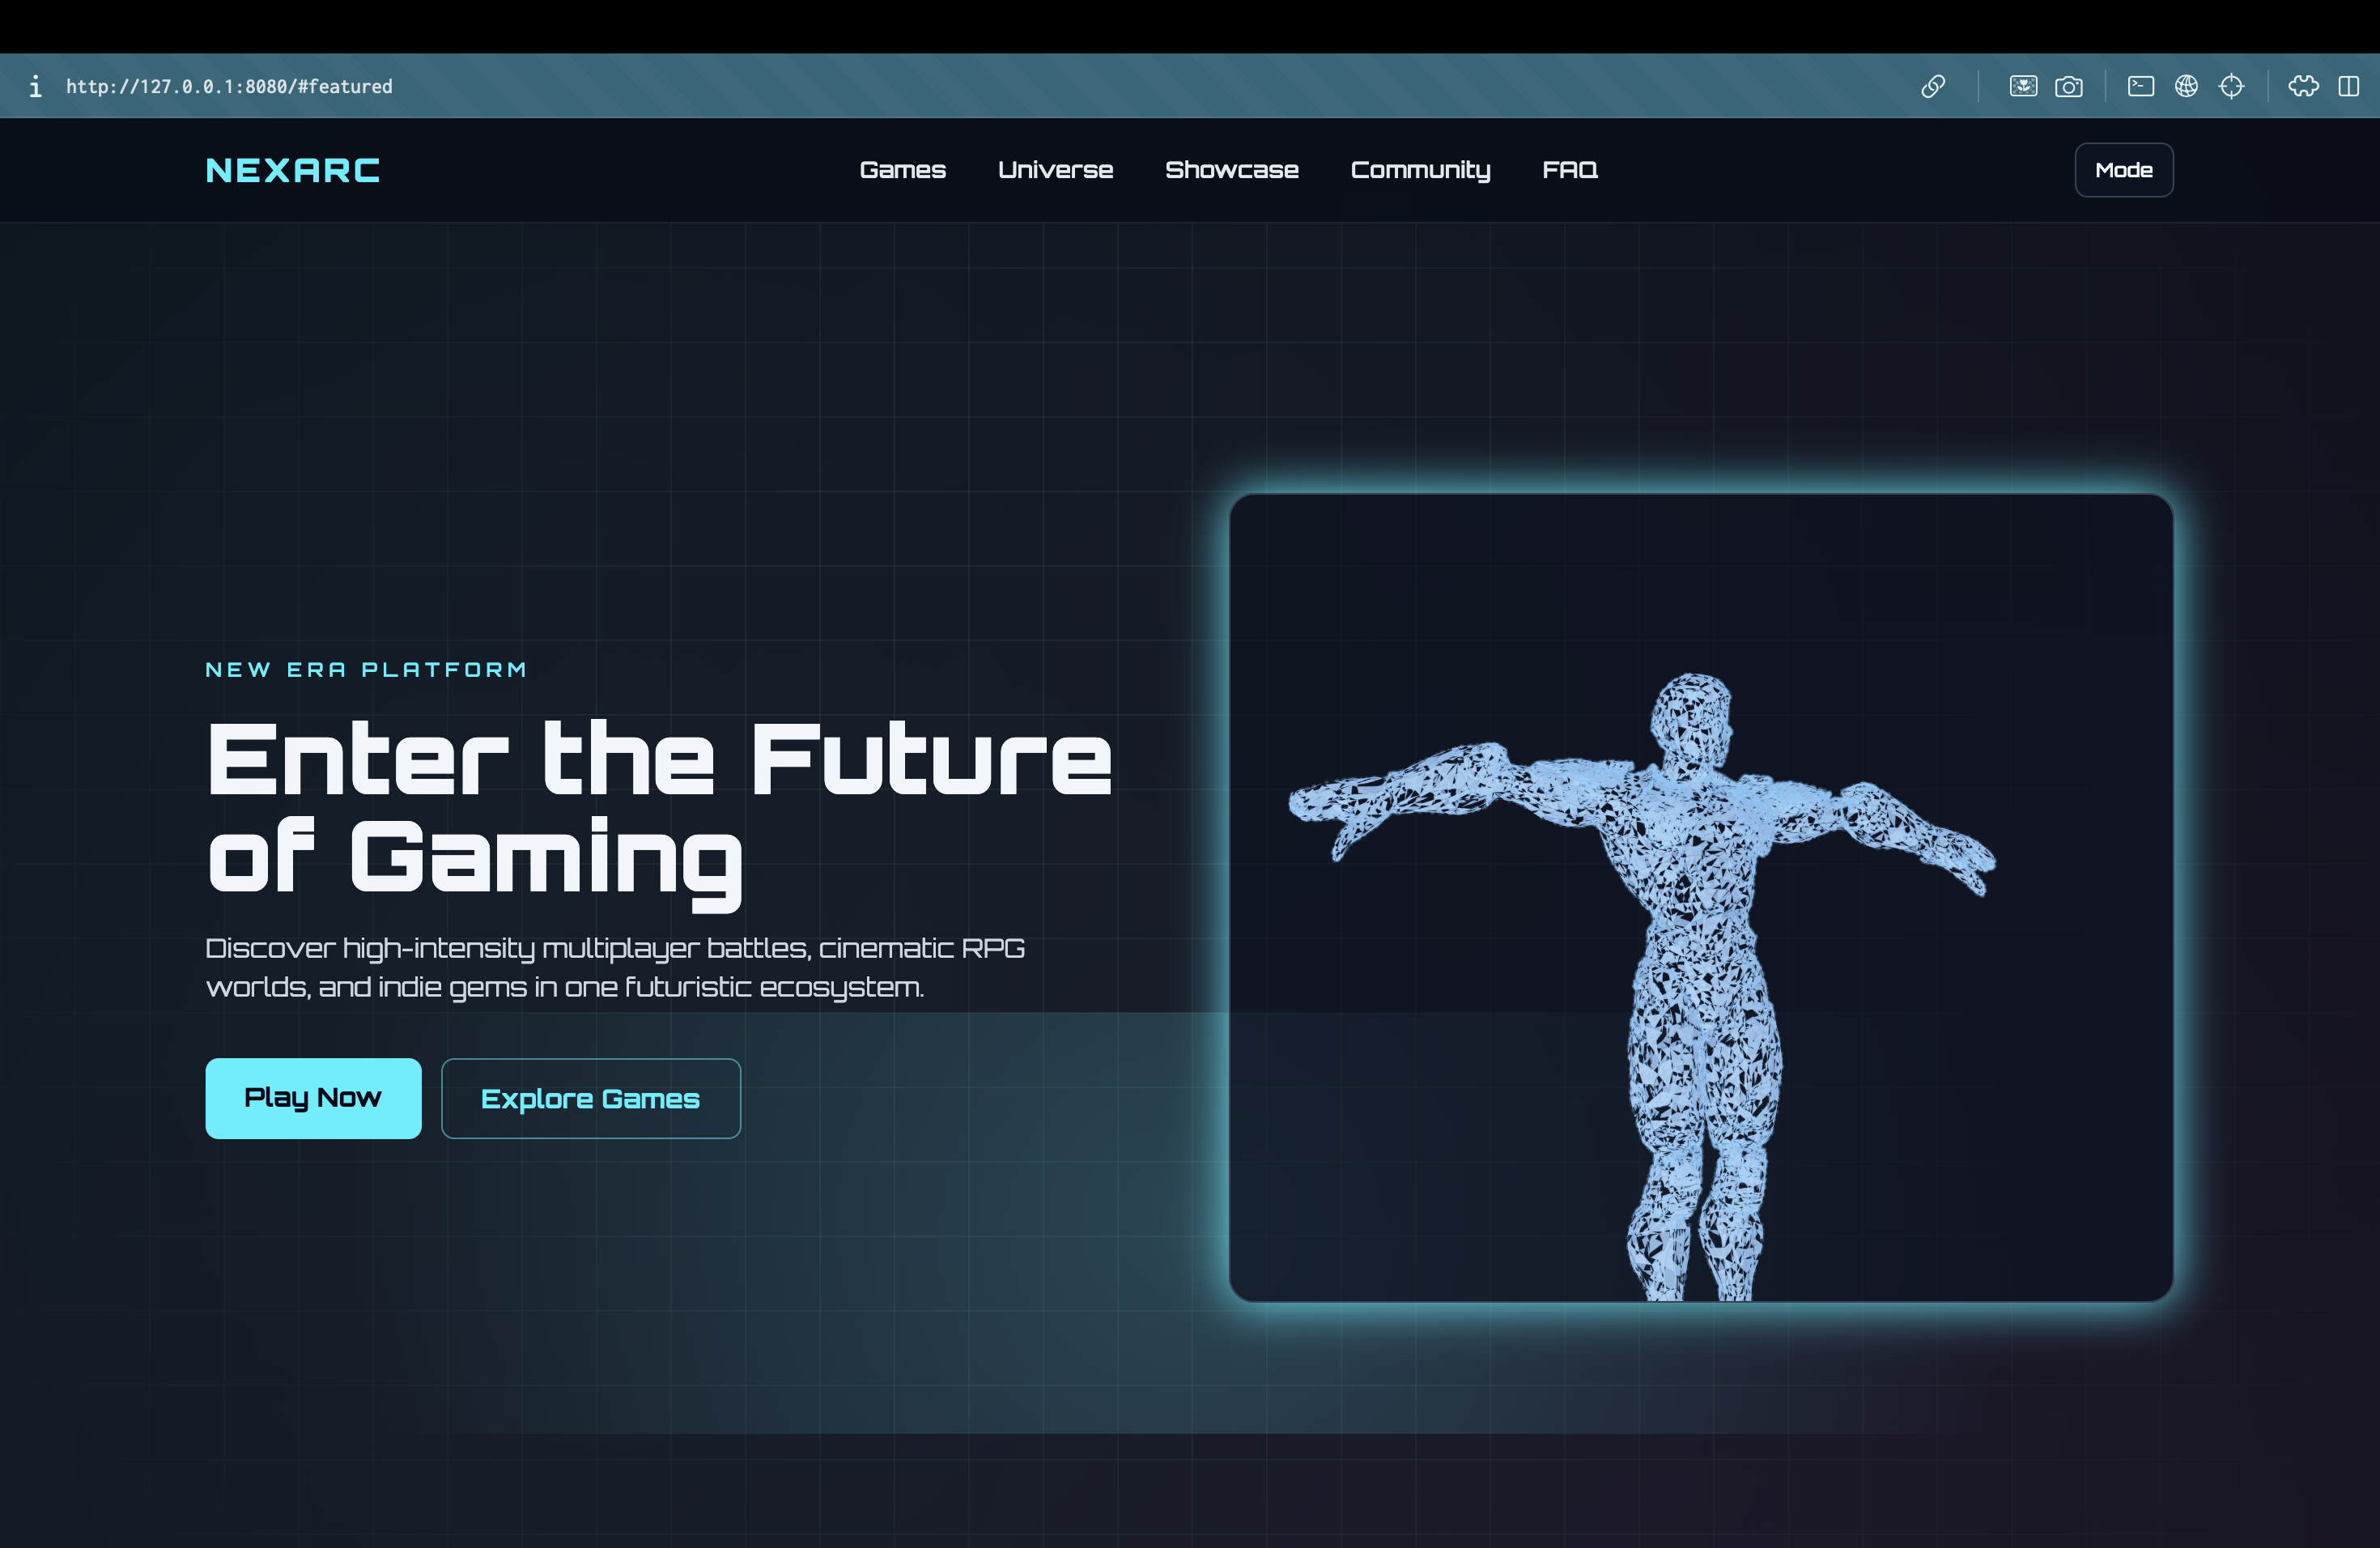Click the Play Now button

click(x=313, y=1098)
